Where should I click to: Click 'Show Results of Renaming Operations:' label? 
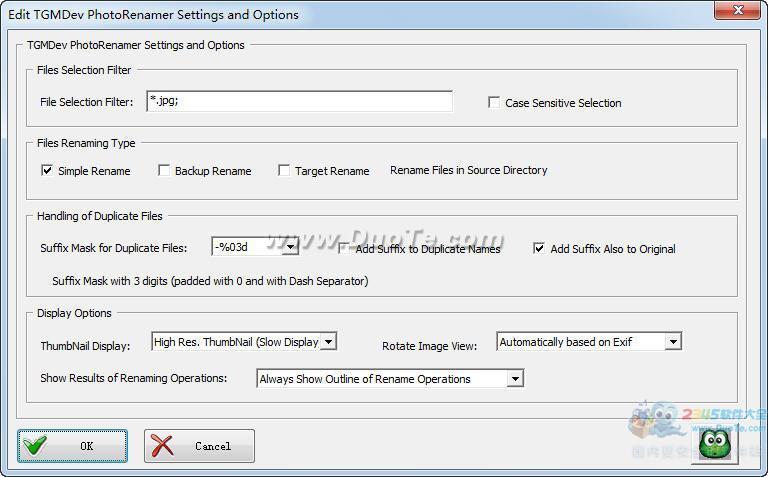point(134,378)
